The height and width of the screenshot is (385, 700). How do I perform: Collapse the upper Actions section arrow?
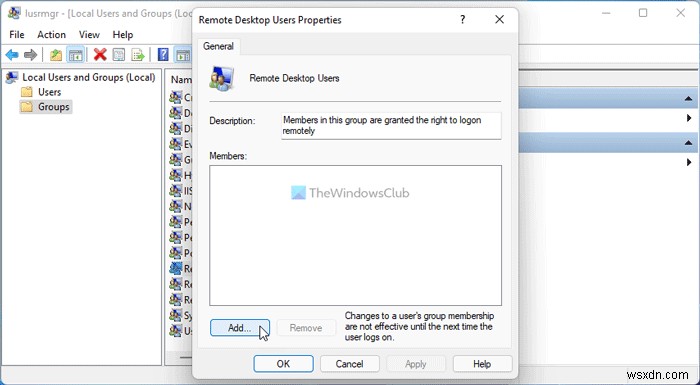[x=688, y=99]
